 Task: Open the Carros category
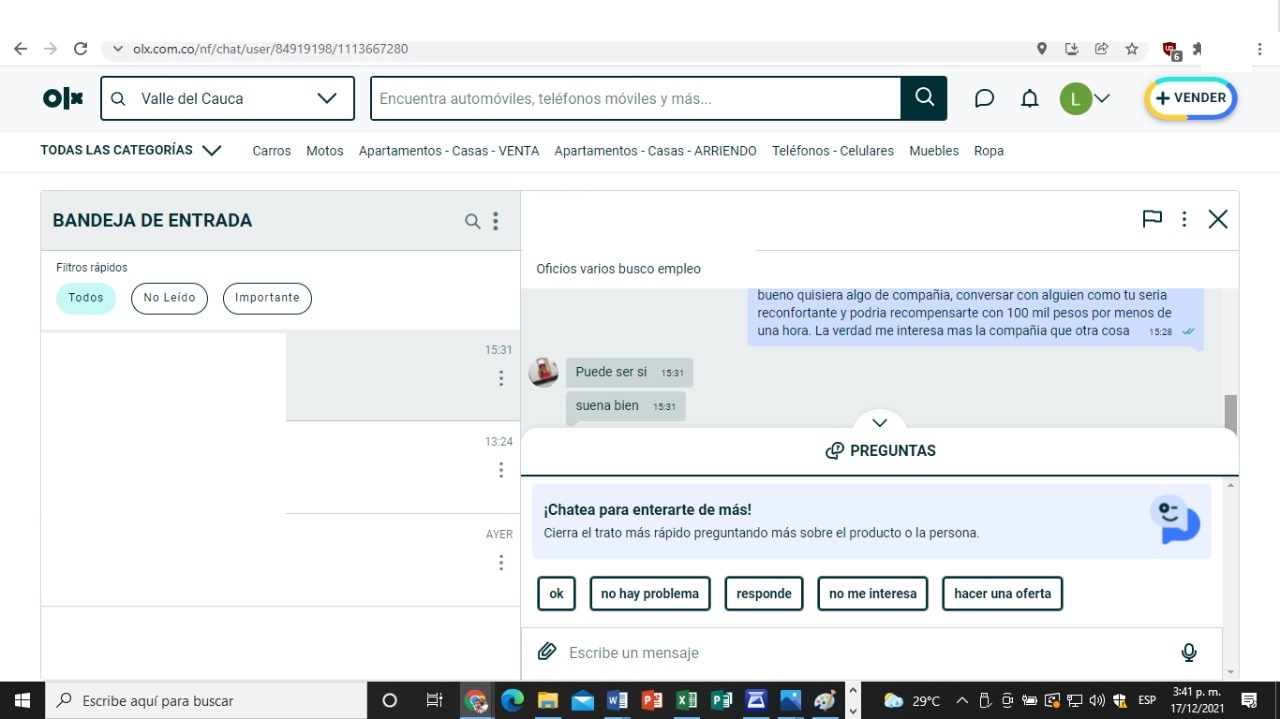[x=271, y=151]
